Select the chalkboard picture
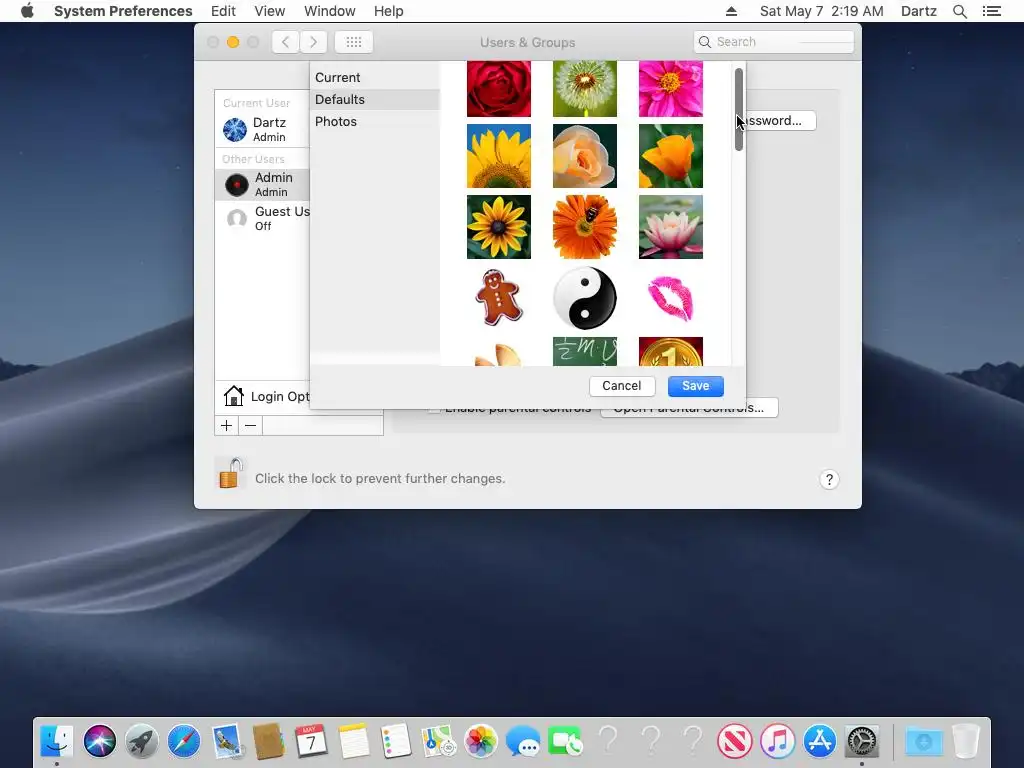This screenshot has width=1024, height=768. point(584,351)
